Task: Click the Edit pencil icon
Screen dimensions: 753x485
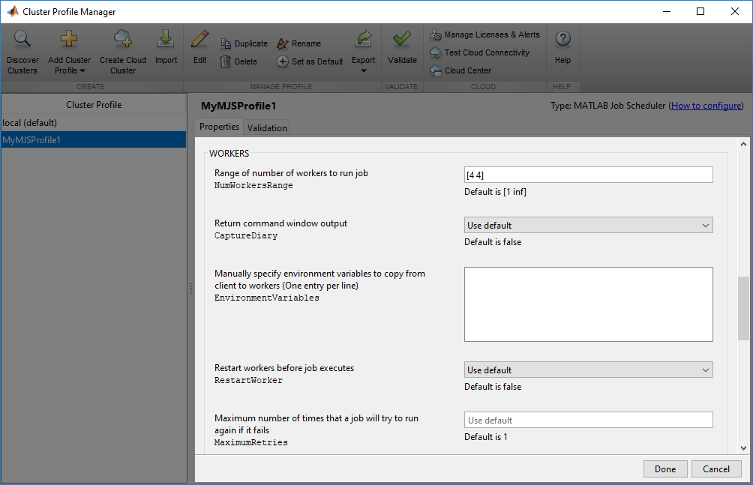Action: coord(200,39)
